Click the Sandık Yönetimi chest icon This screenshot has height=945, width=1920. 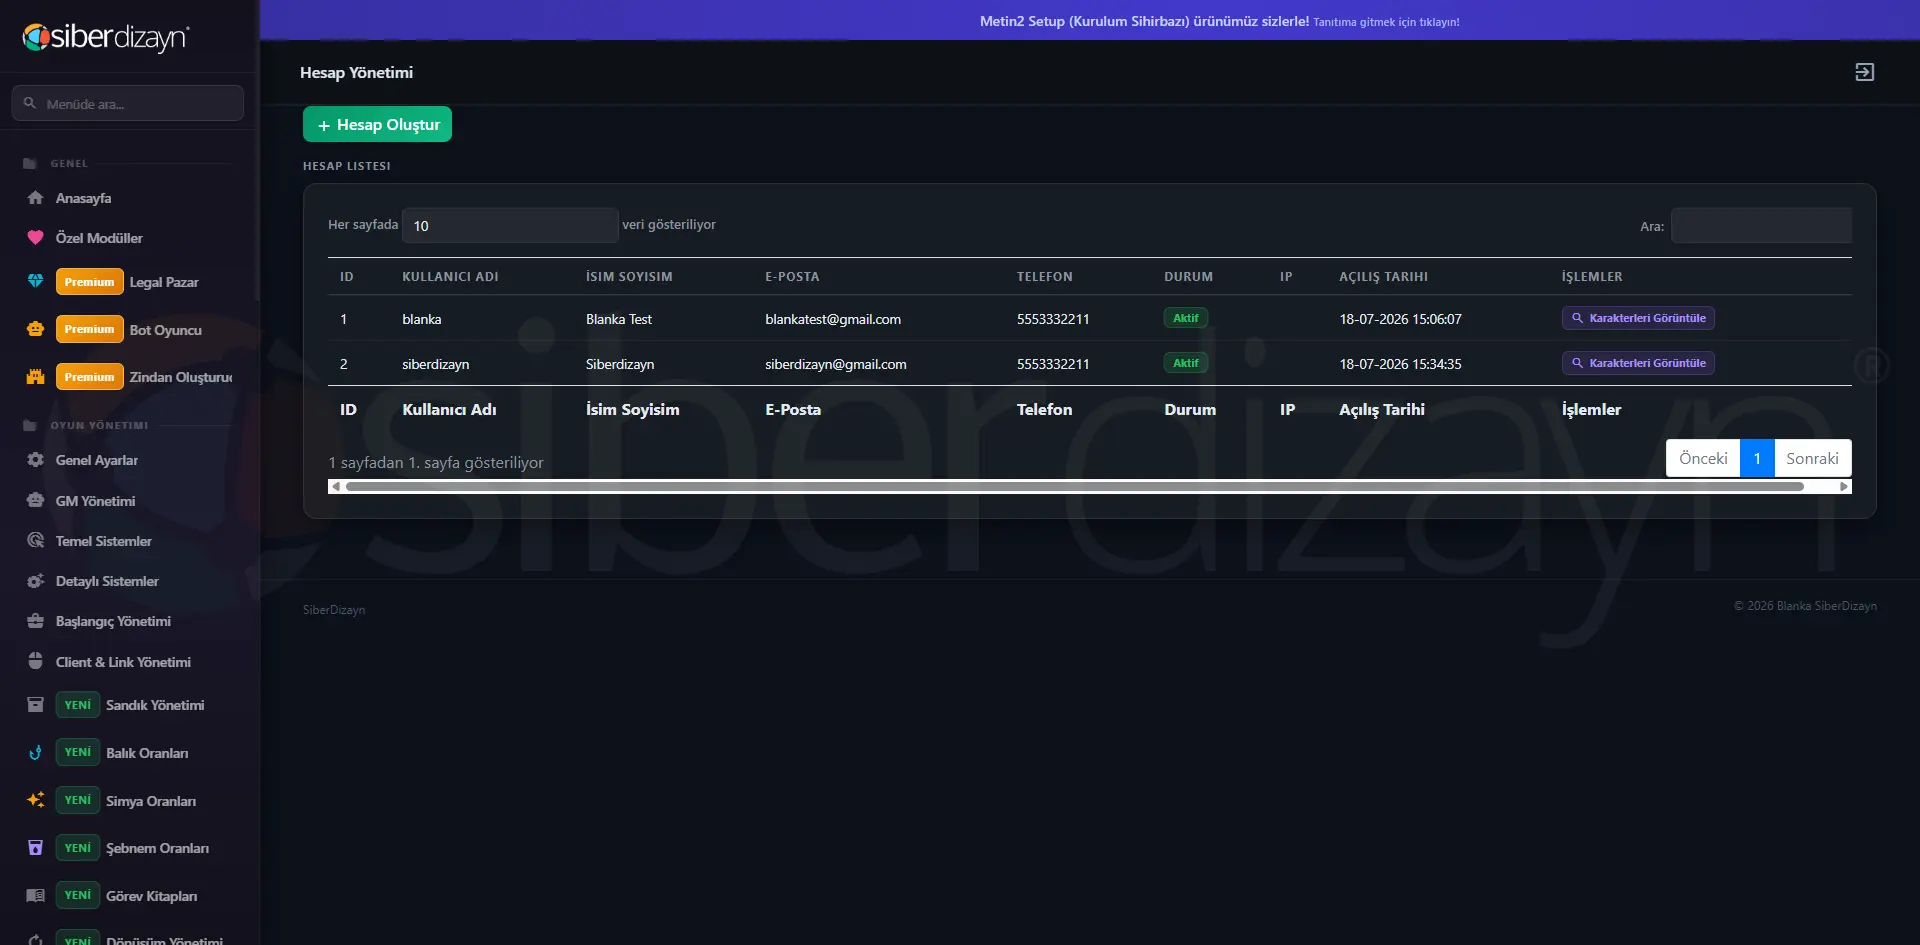point(35,705)
